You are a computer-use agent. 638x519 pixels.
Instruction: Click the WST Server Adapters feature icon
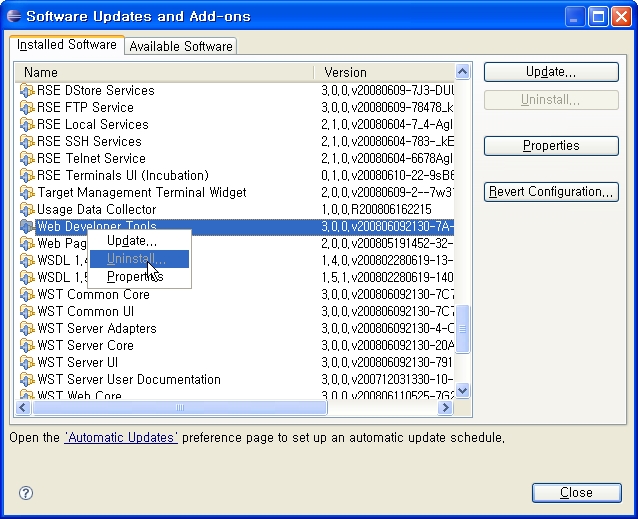click(x=27, y=329)
